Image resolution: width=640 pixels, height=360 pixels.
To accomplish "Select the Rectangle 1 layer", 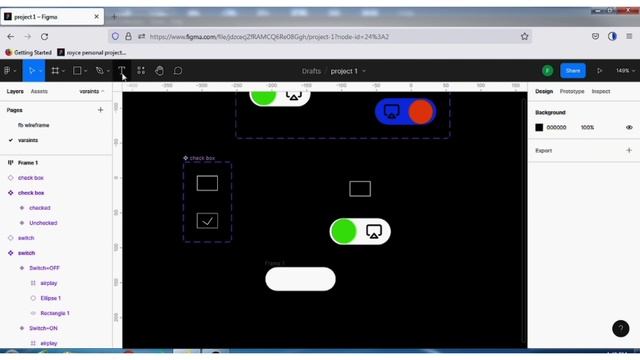I will click(x=56, y=313).
